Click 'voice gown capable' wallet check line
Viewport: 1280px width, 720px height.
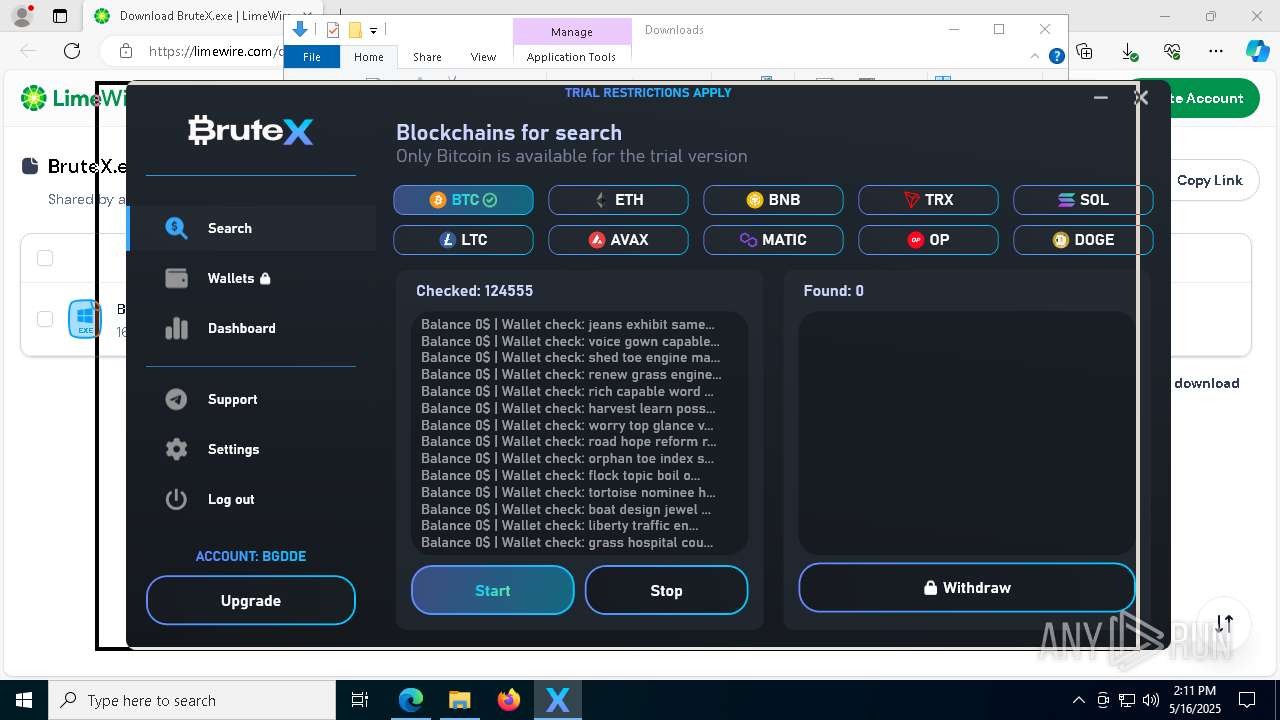pos(570,341)
